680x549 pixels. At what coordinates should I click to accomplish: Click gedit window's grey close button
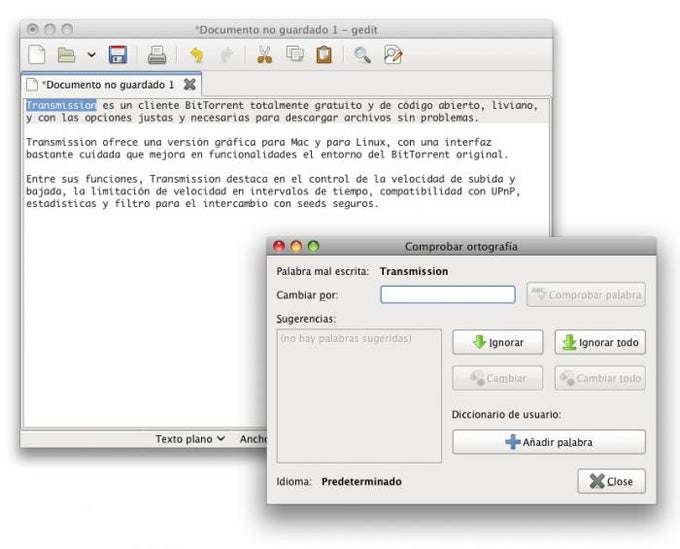pyautogui.click(x=33, y=29)
